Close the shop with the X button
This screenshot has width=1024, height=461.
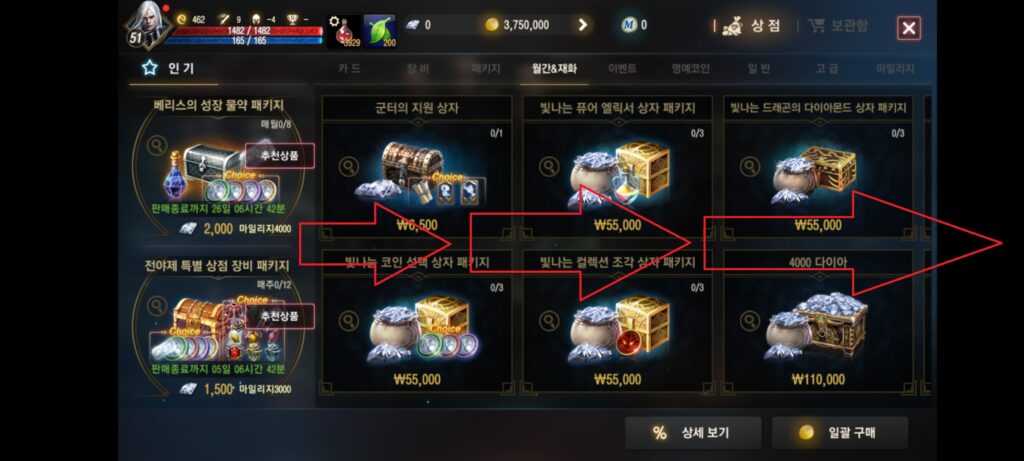point(908,28)
